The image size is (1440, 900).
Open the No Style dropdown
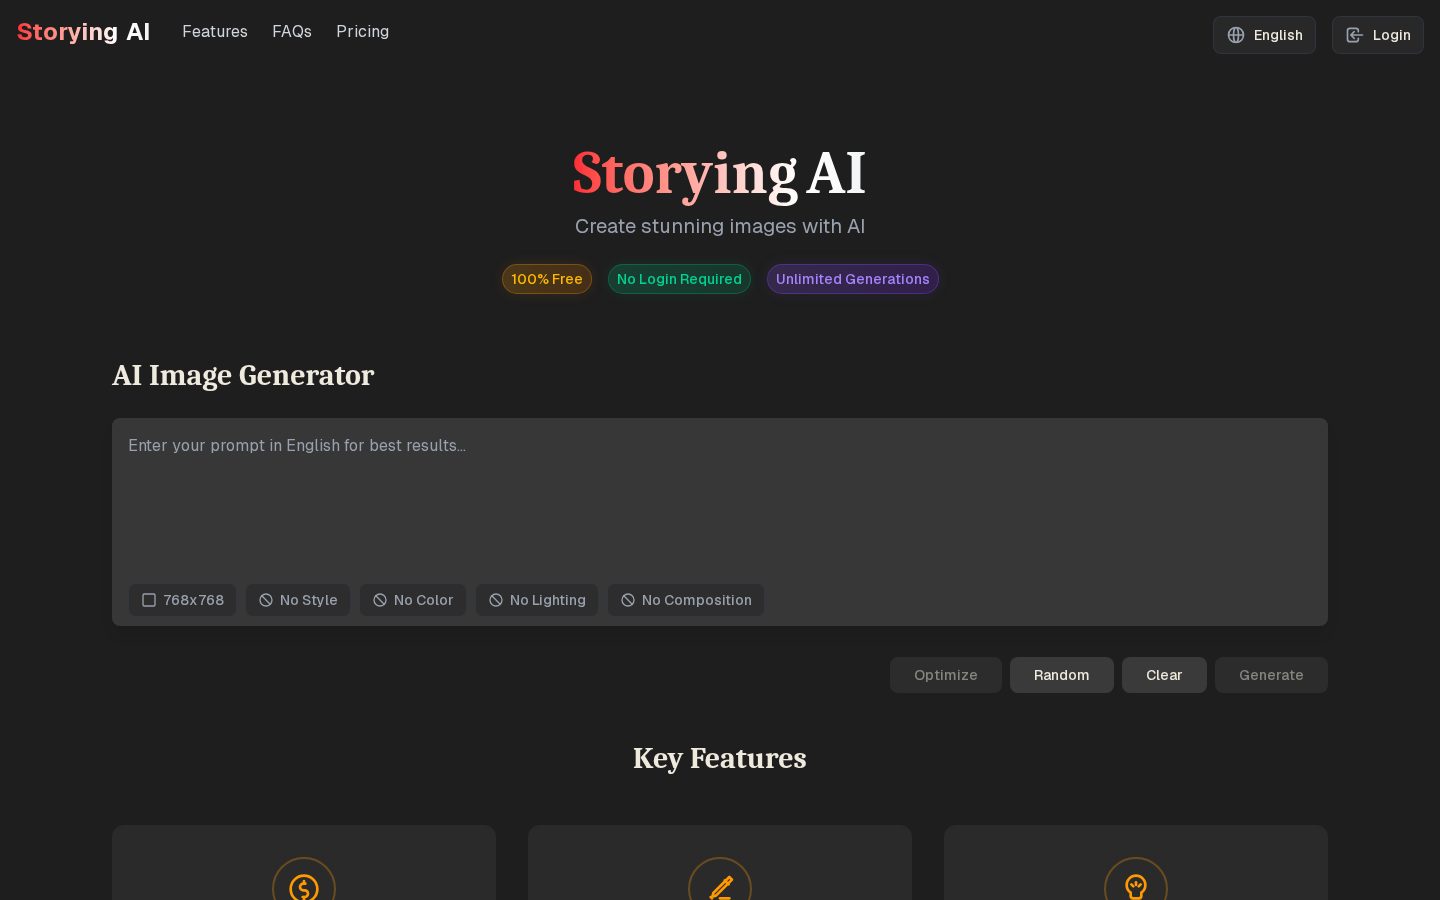coord(298,600)
